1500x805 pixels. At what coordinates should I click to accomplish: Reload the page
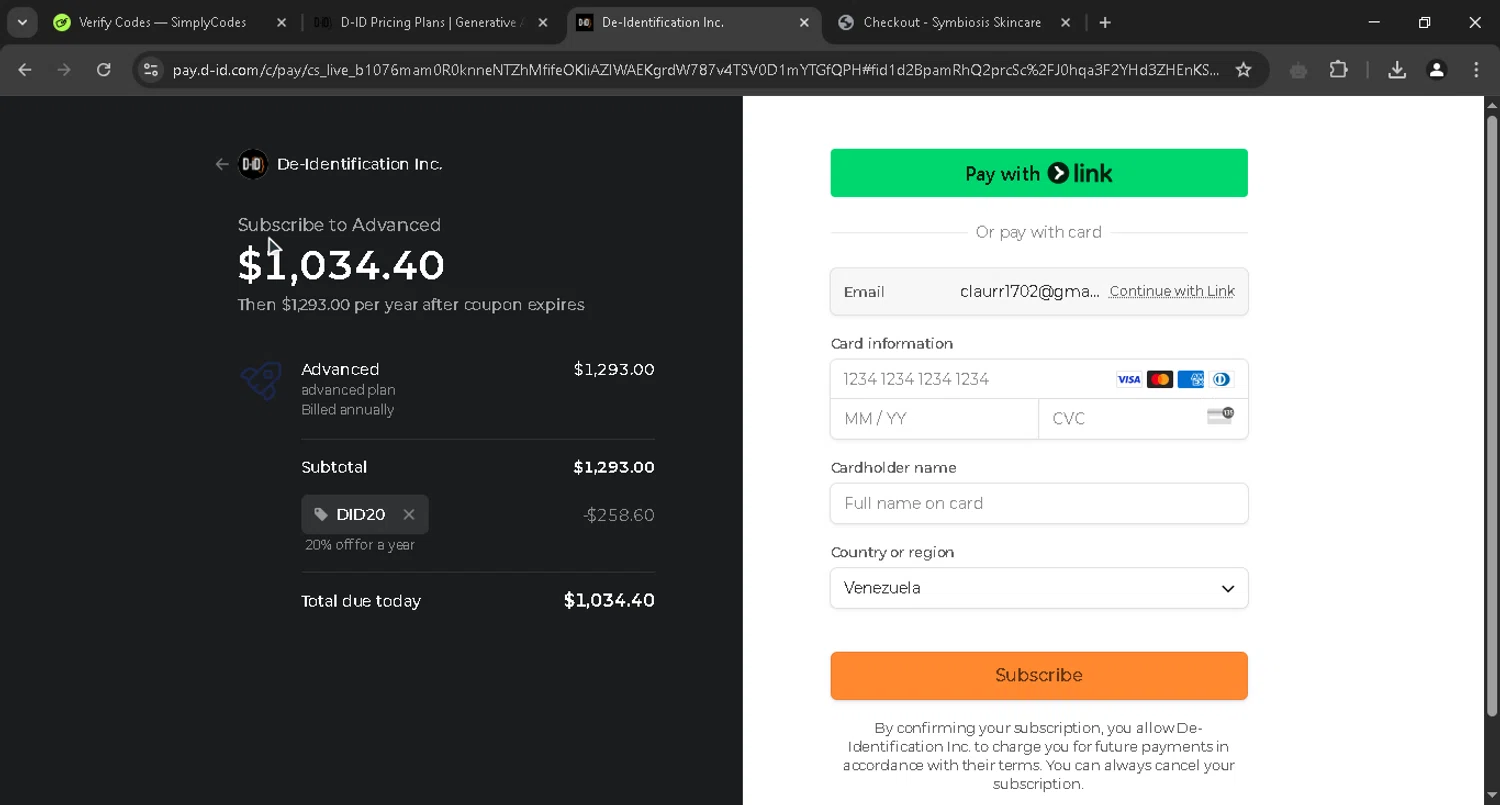[104, 69]
